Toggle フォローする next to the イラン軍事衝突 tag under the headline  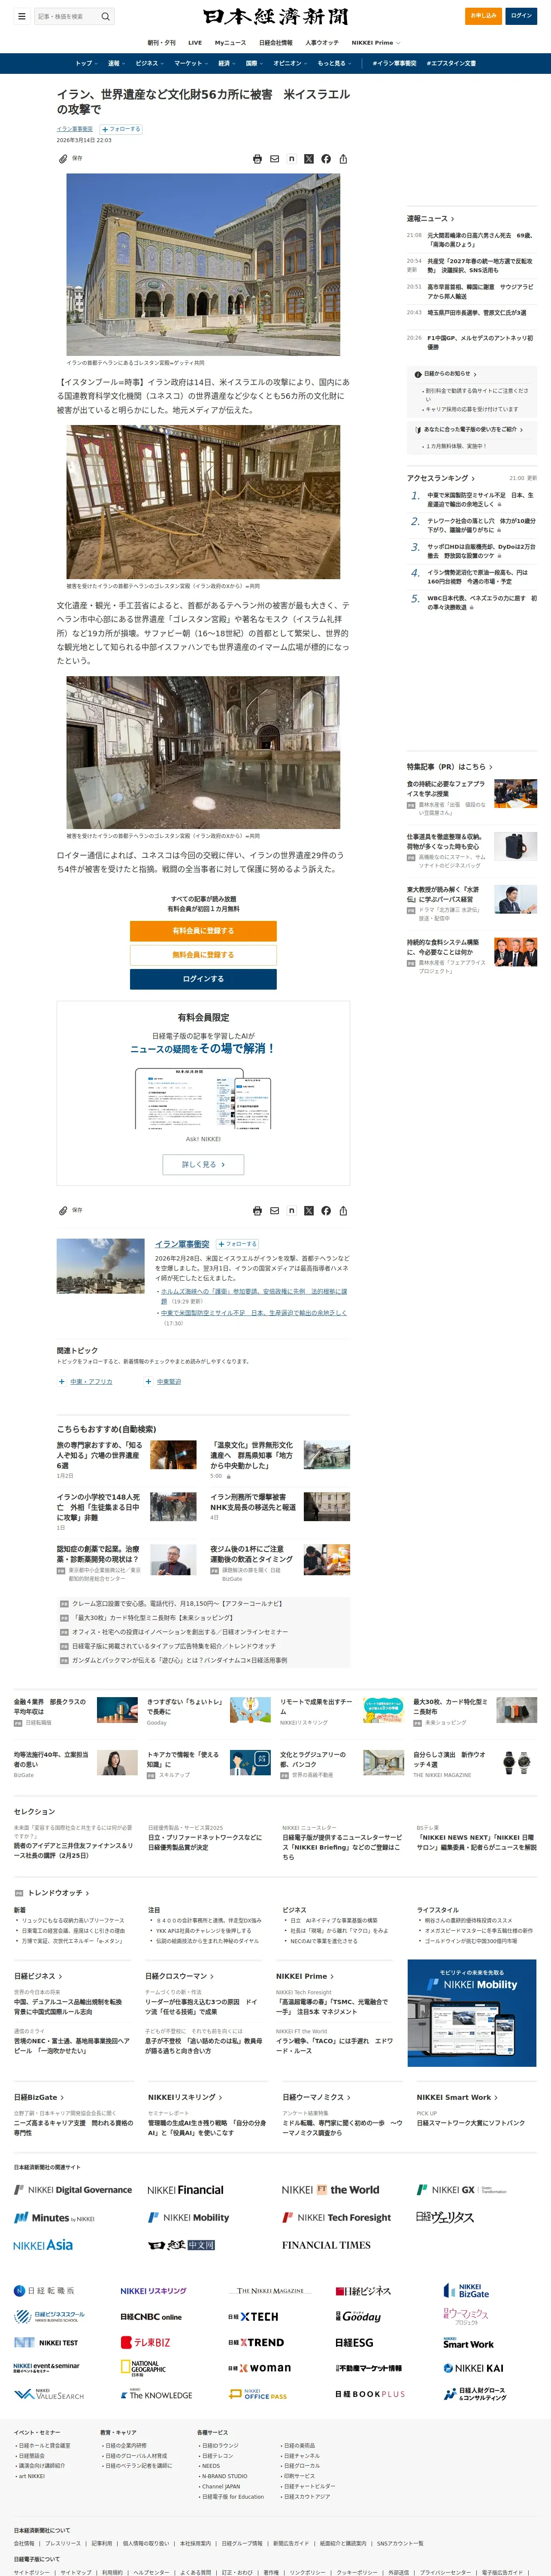click(121, 129)
